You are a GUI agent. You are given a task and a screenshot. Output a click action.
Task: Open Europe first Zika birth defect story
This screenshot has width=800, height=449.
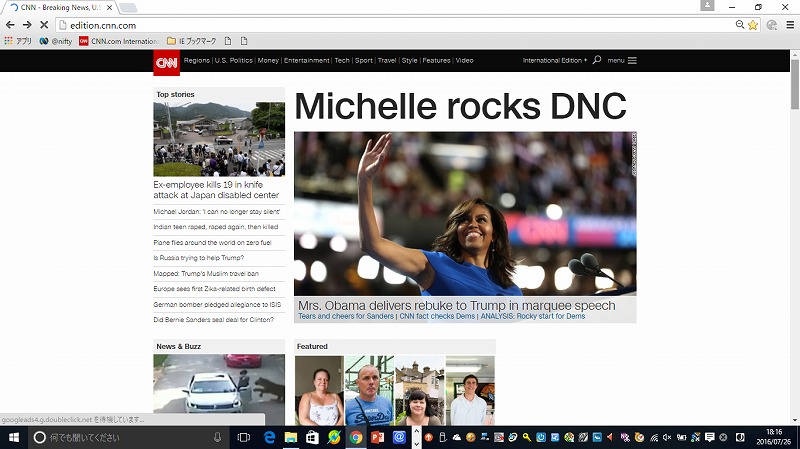coord(214,289)
